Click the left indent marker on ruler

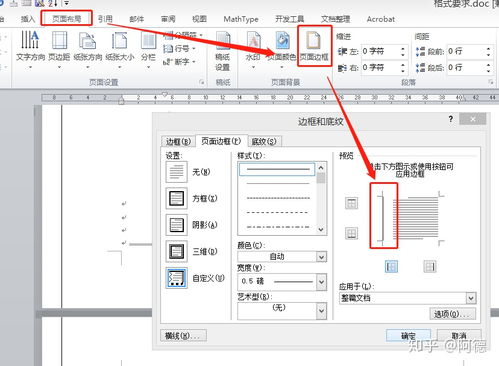(121, 100)
